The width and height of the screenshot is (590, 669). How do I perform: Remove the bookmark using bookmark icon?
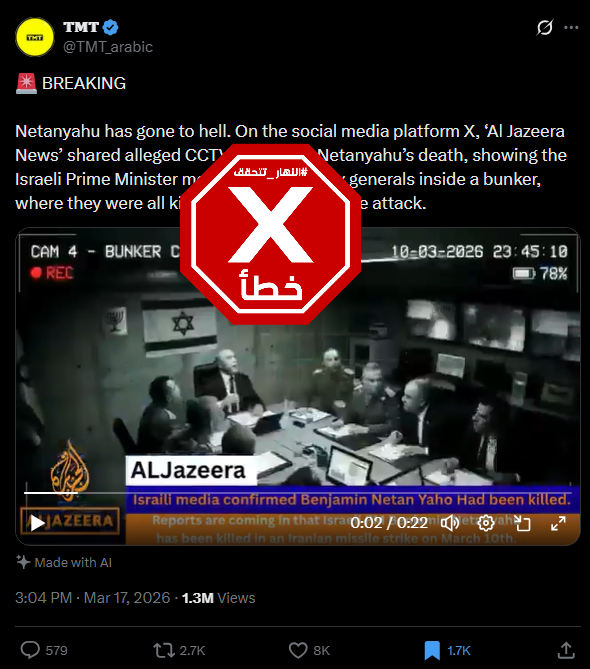432,651
